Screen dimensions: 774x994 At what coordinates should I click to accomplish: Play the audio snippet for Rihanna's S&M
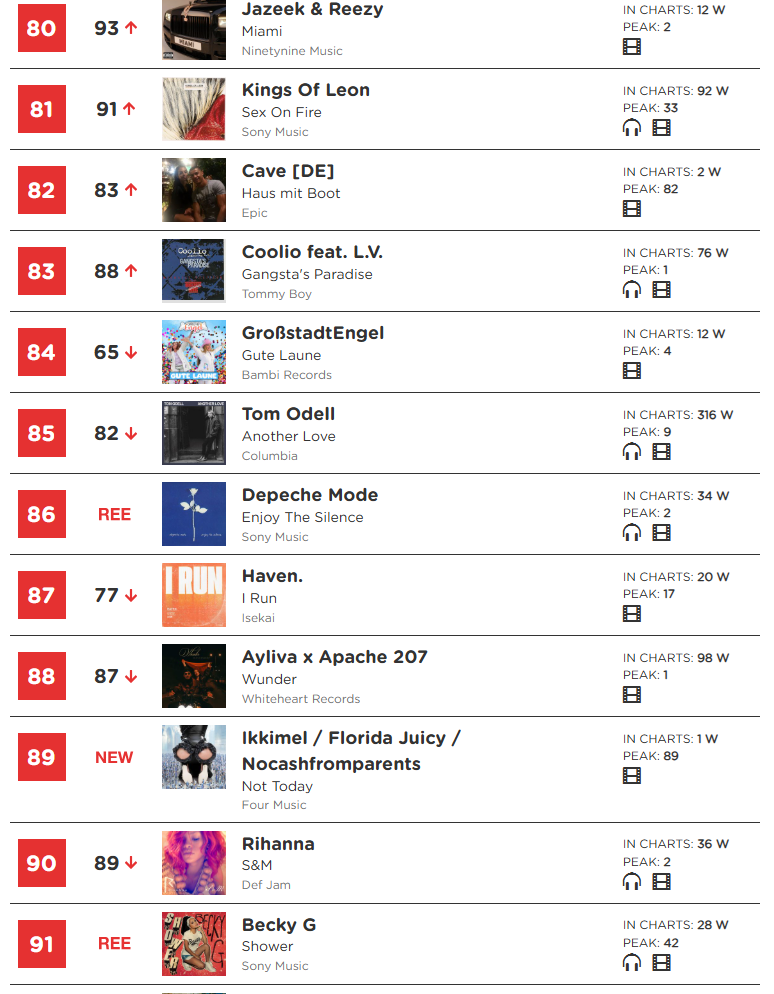tap(632, 882)
